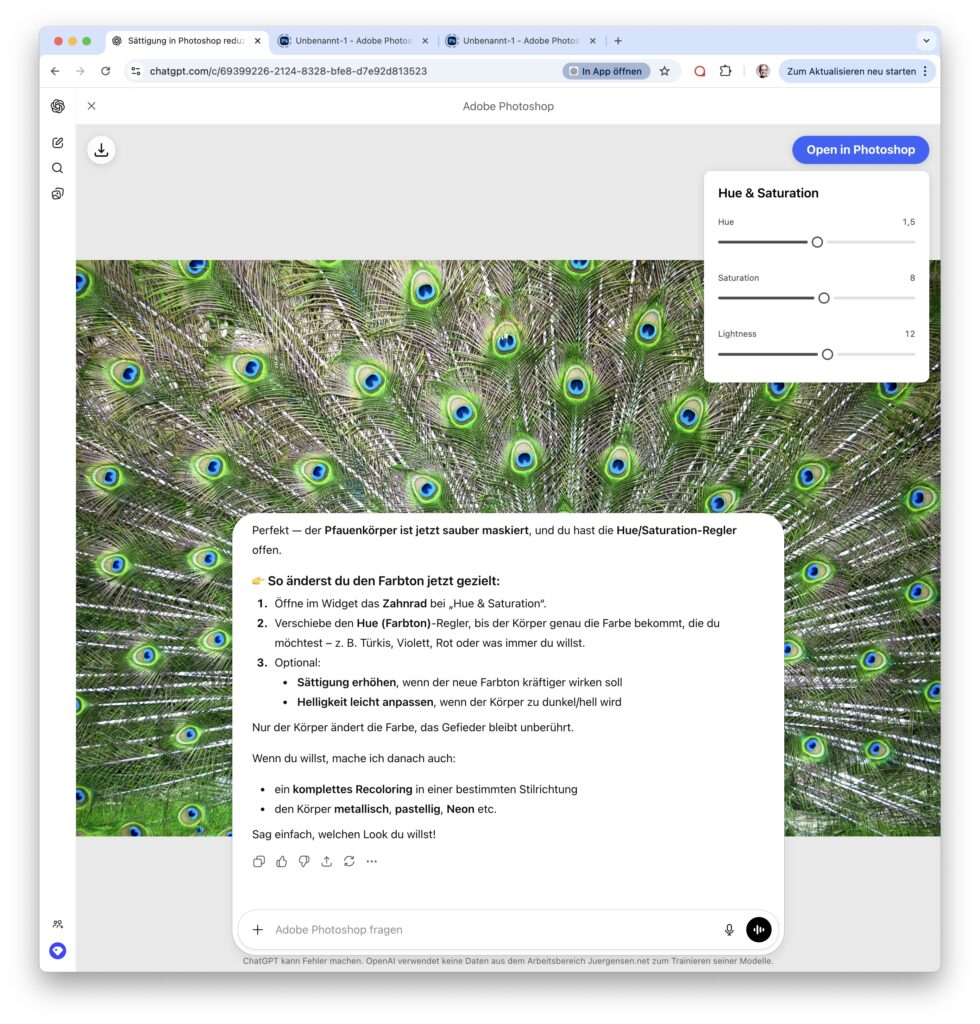Viewport: 980px width, 1024px height.
Task: Open more options ellipsis below the response
Action: click(x=372, y=861)
